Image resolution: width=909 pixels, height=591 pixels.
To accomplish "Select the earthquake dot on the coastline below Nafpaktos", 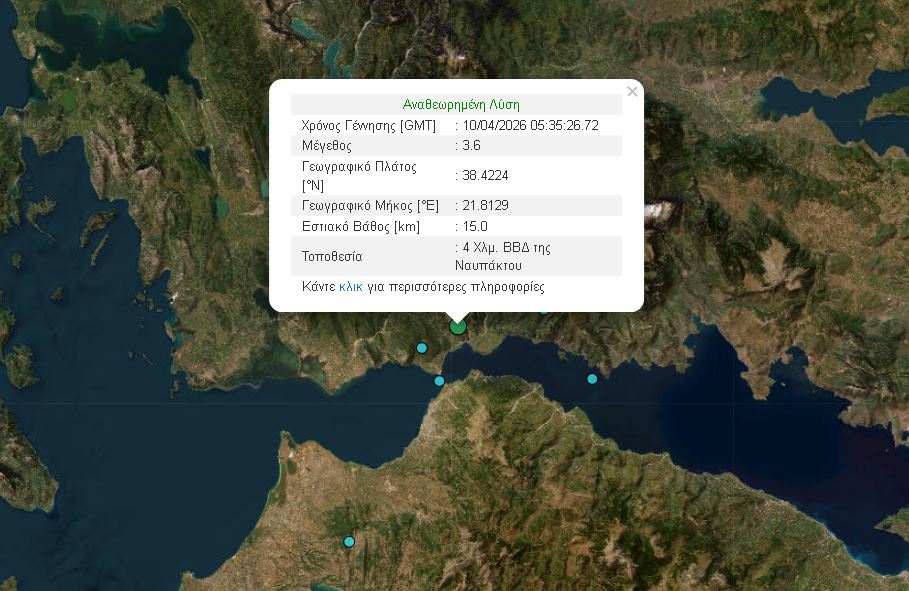I will tap(438, 381).
